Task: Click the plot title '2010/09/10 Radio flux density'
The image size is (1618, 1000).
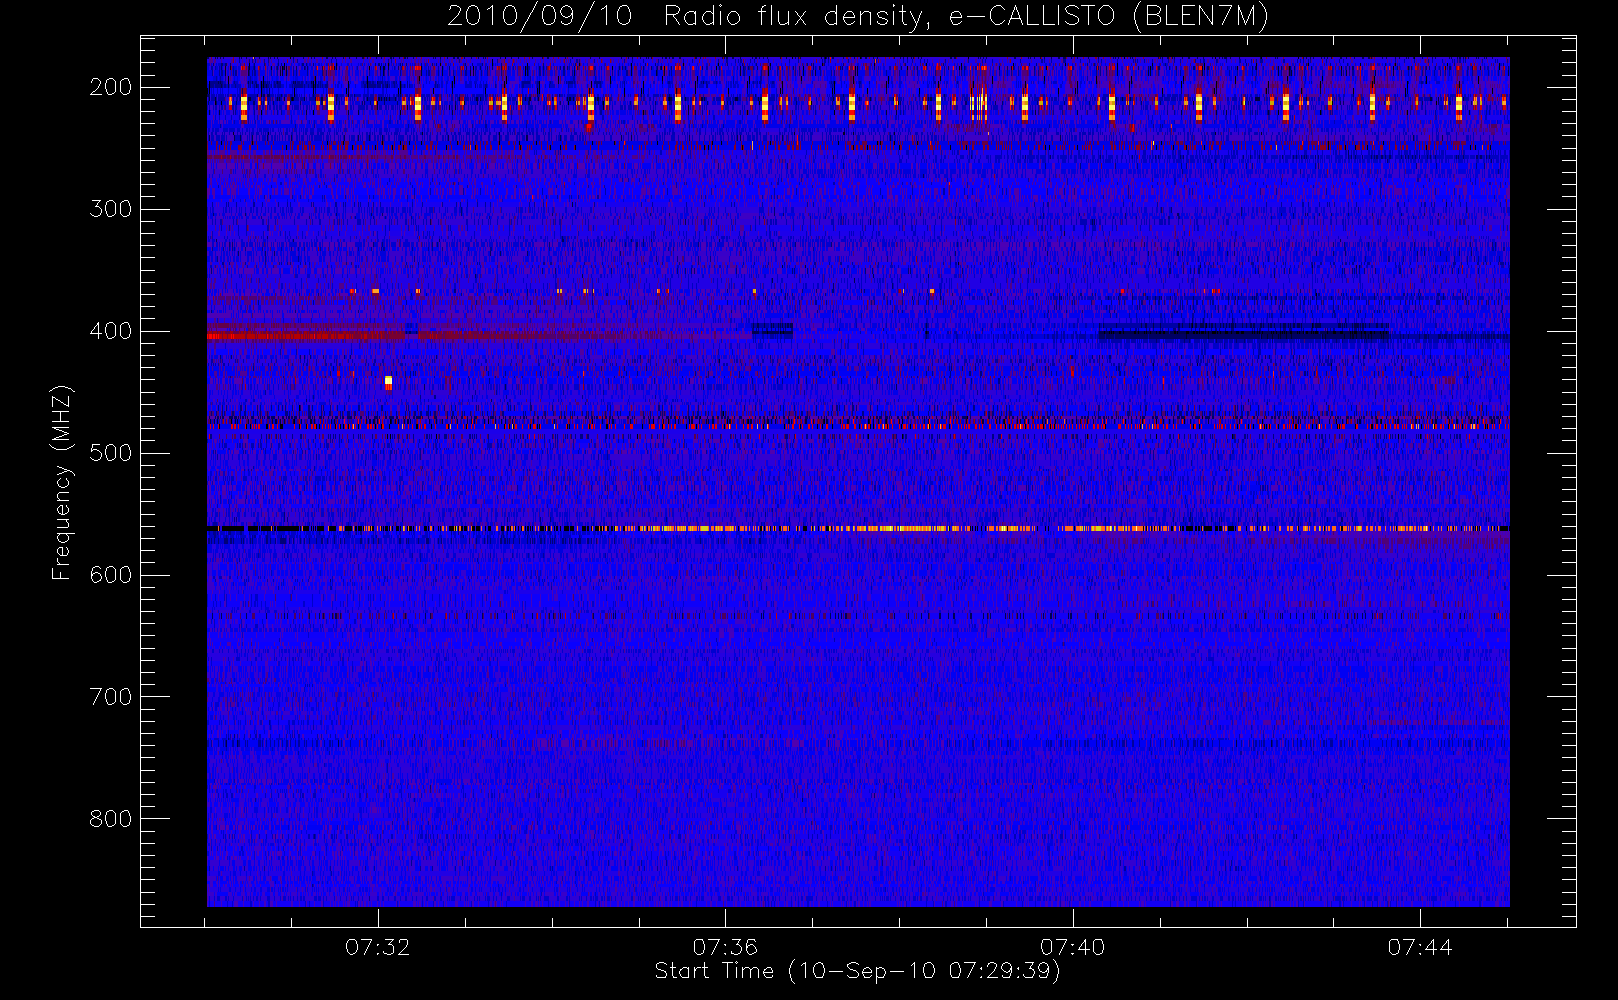Action: tap(684, 17)
